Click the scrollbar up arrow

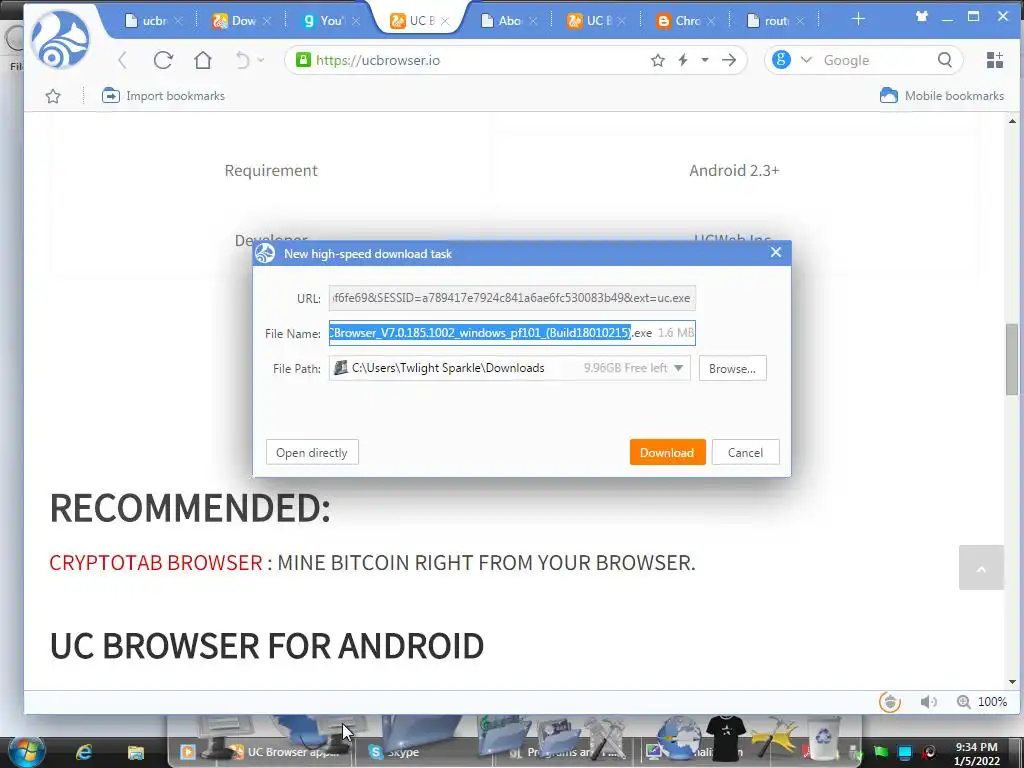tap(1012, 121)
